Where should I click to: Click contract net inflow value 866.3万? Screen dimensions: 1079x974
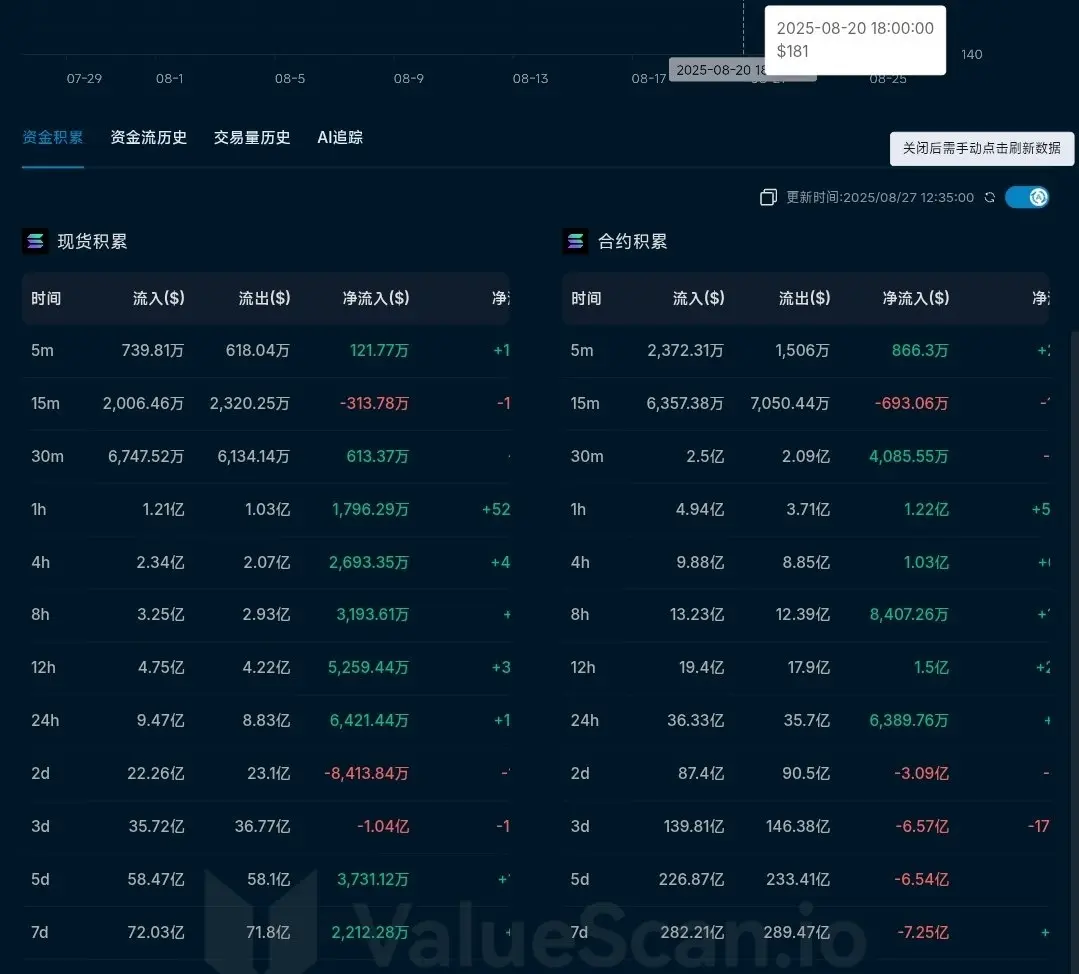920,350
